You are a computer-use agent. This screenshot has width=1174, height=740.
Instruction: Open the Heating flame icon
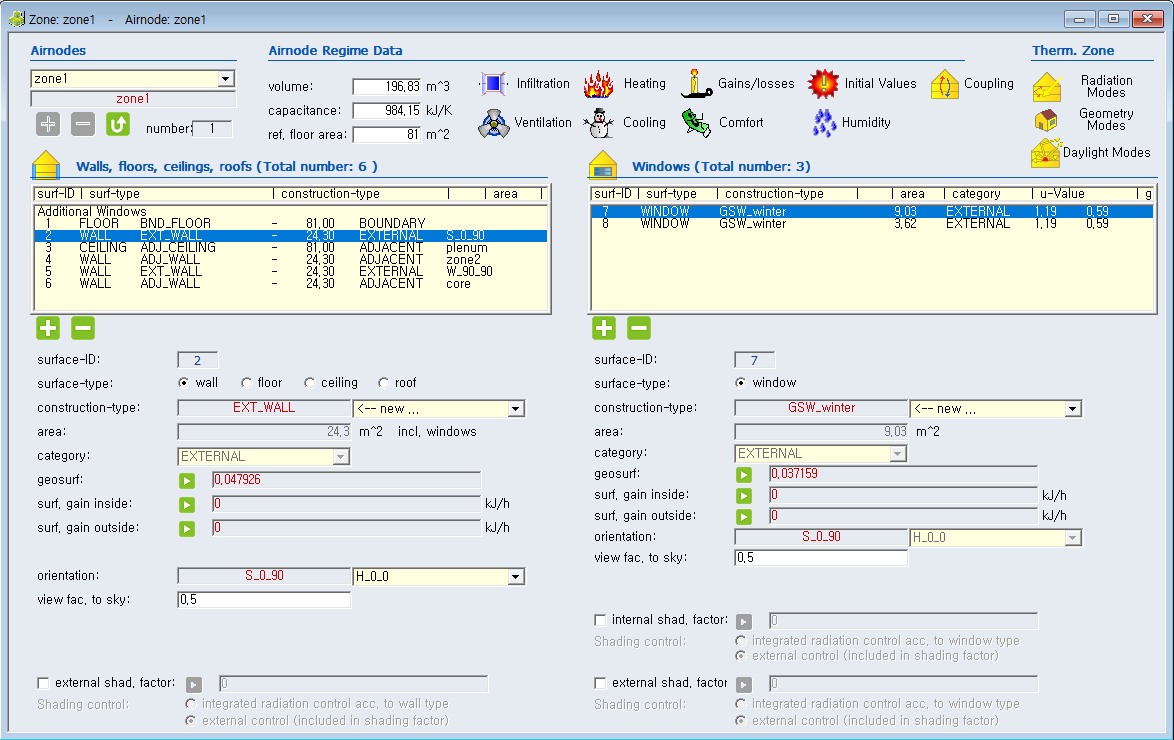598,84
